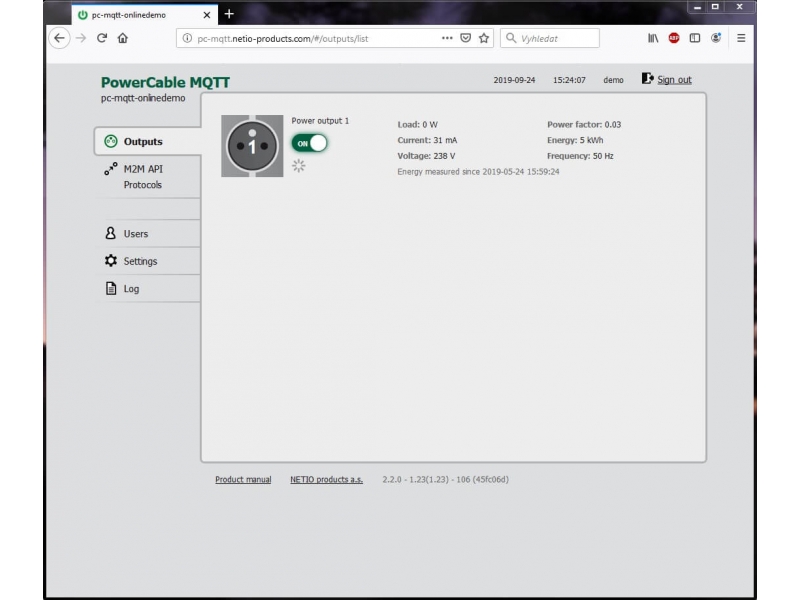The image size is (800, 600).
Task: Open the red adblocker extension icon
Action: click(x=674, y=38)
